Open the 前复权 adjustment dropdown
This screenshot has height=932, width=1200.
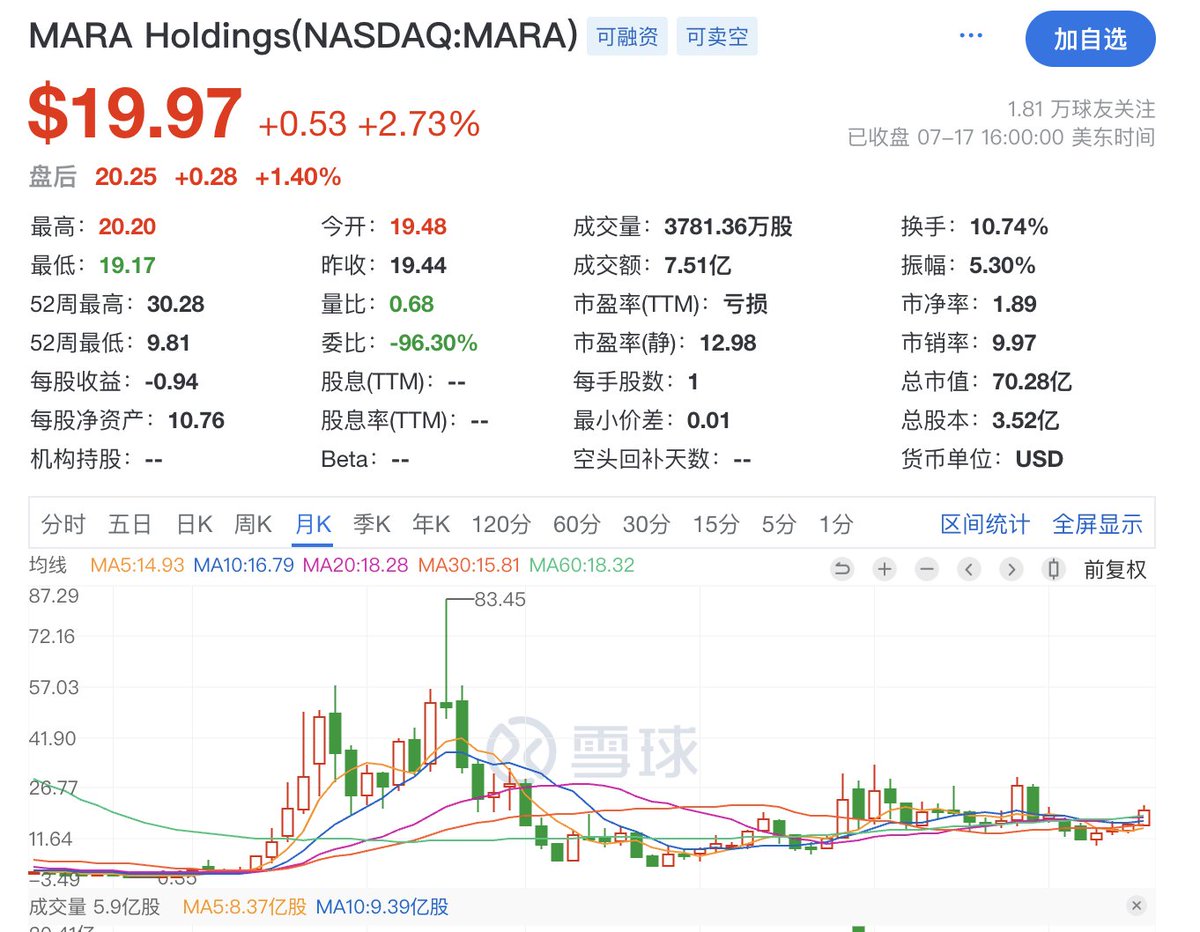point(1115,570)
